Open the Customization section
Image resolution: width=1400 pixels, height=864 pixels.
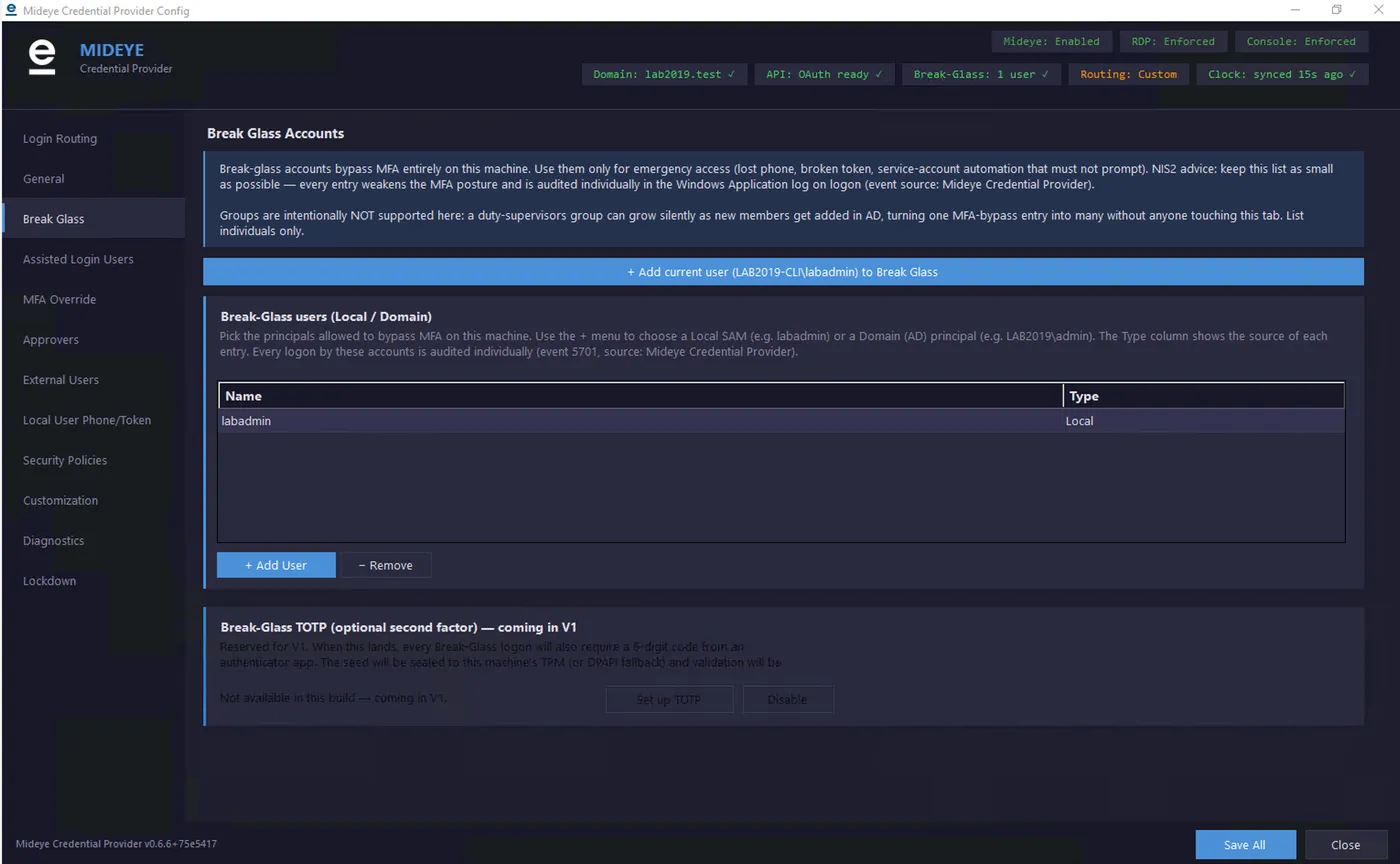[93, 500]
